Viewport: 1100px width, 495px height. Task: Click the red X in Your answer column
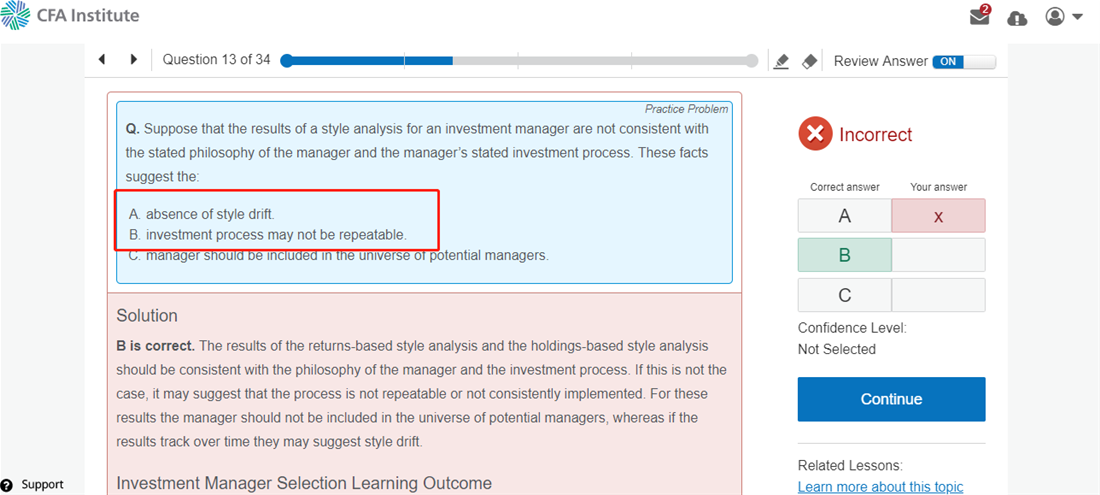tap(937, 216)
